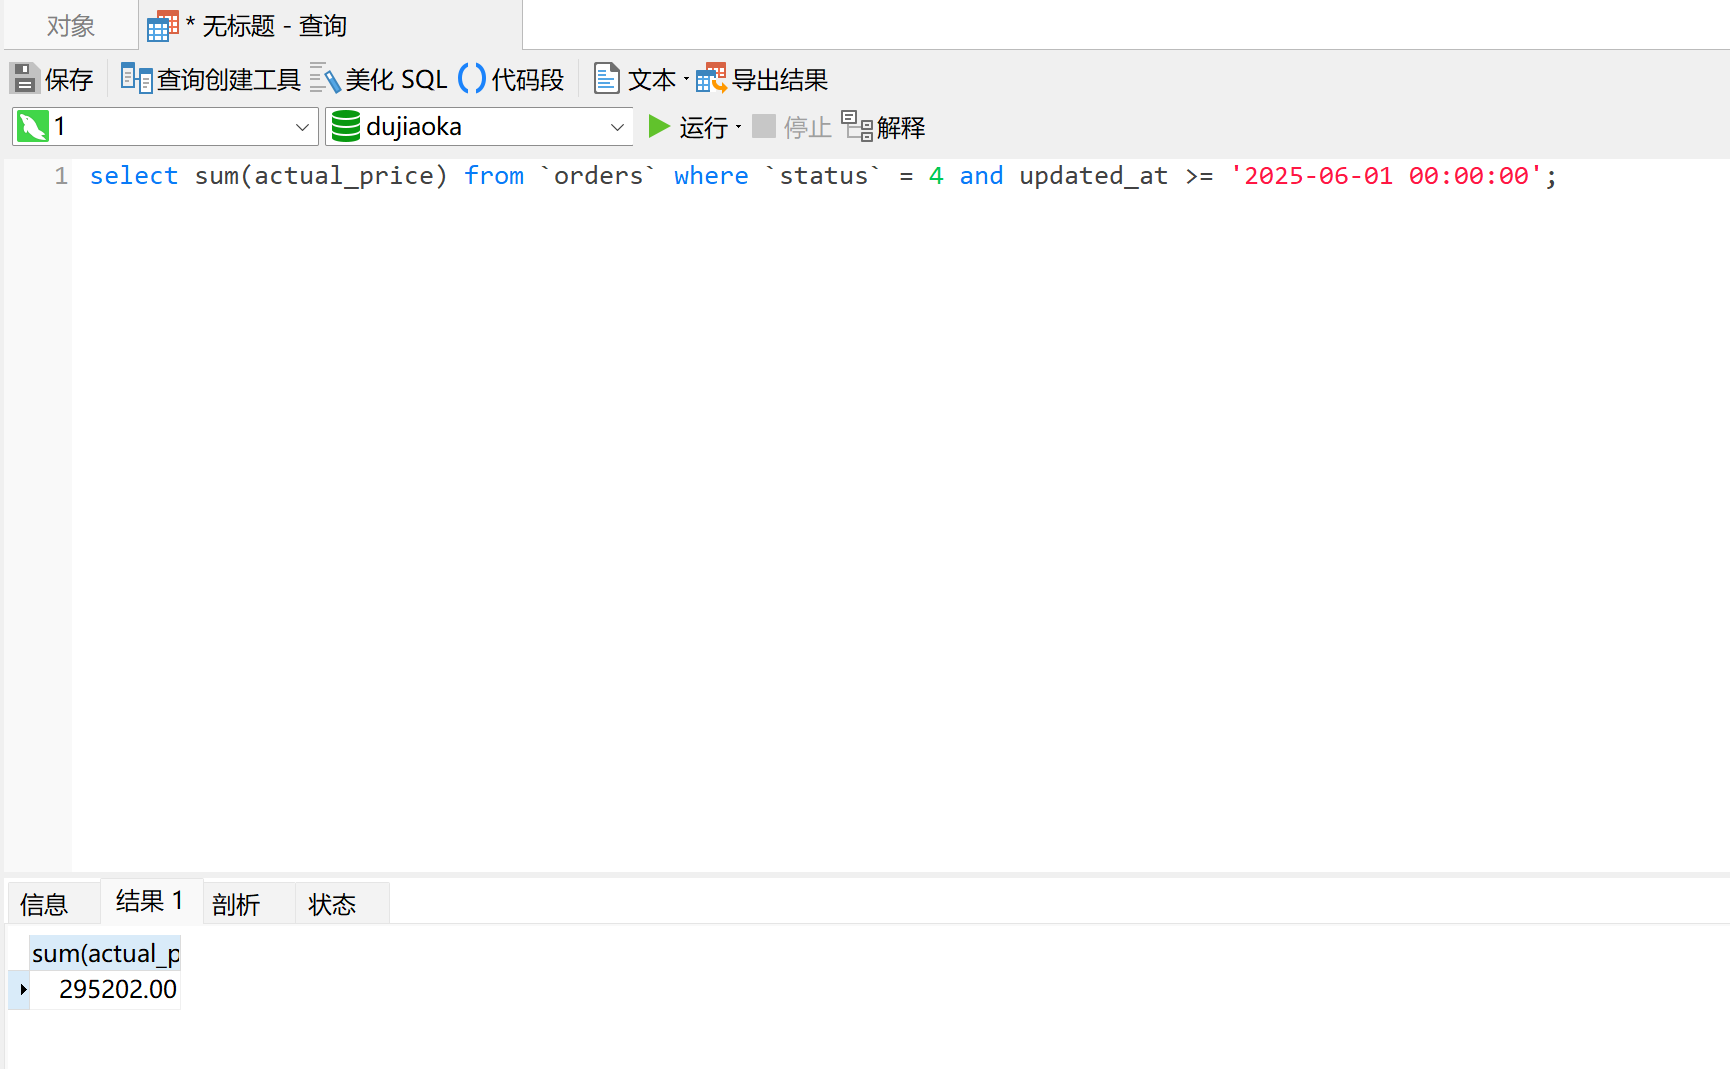
Task: Open the Status (状态) tab
Action: tap(332, 904)
